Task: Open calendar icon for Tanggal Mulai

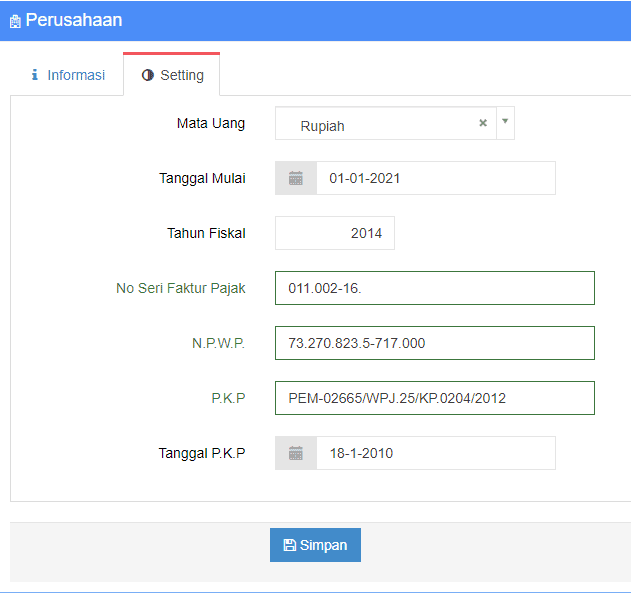Action: click(x=296, y=178)
